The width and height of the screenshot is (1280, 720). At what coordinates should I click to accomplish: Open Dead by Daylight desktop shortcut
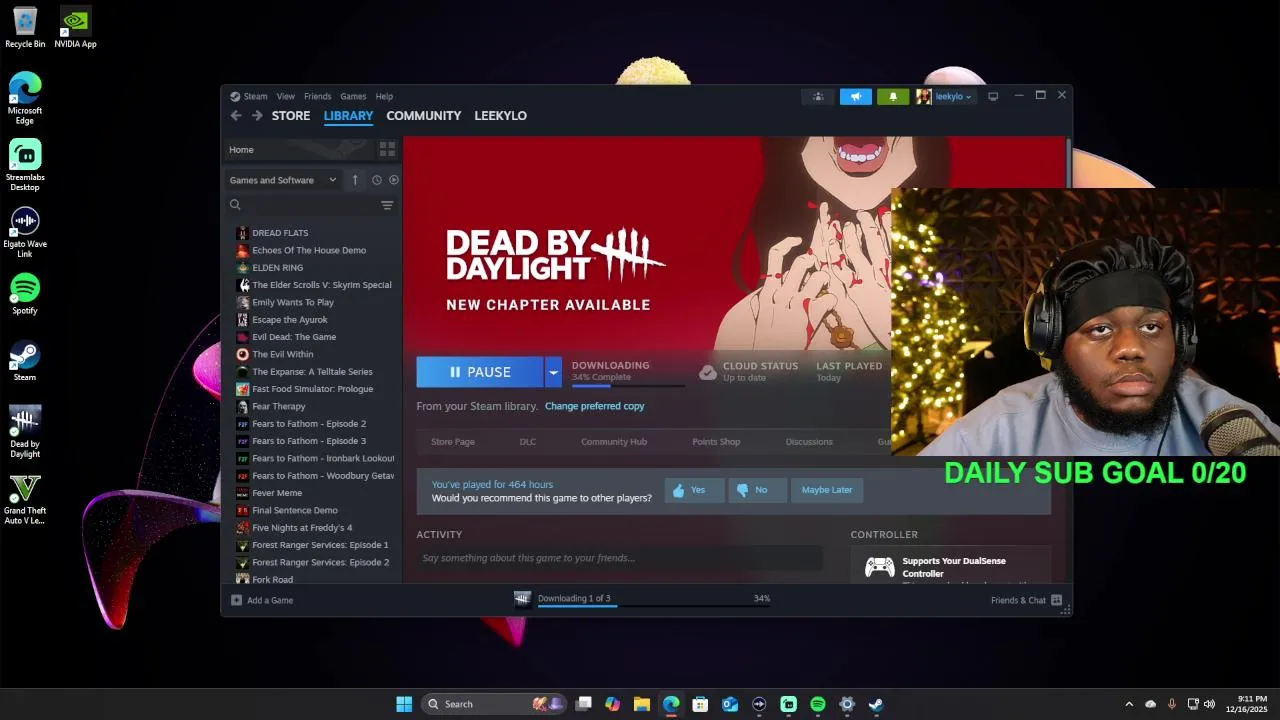25,432
